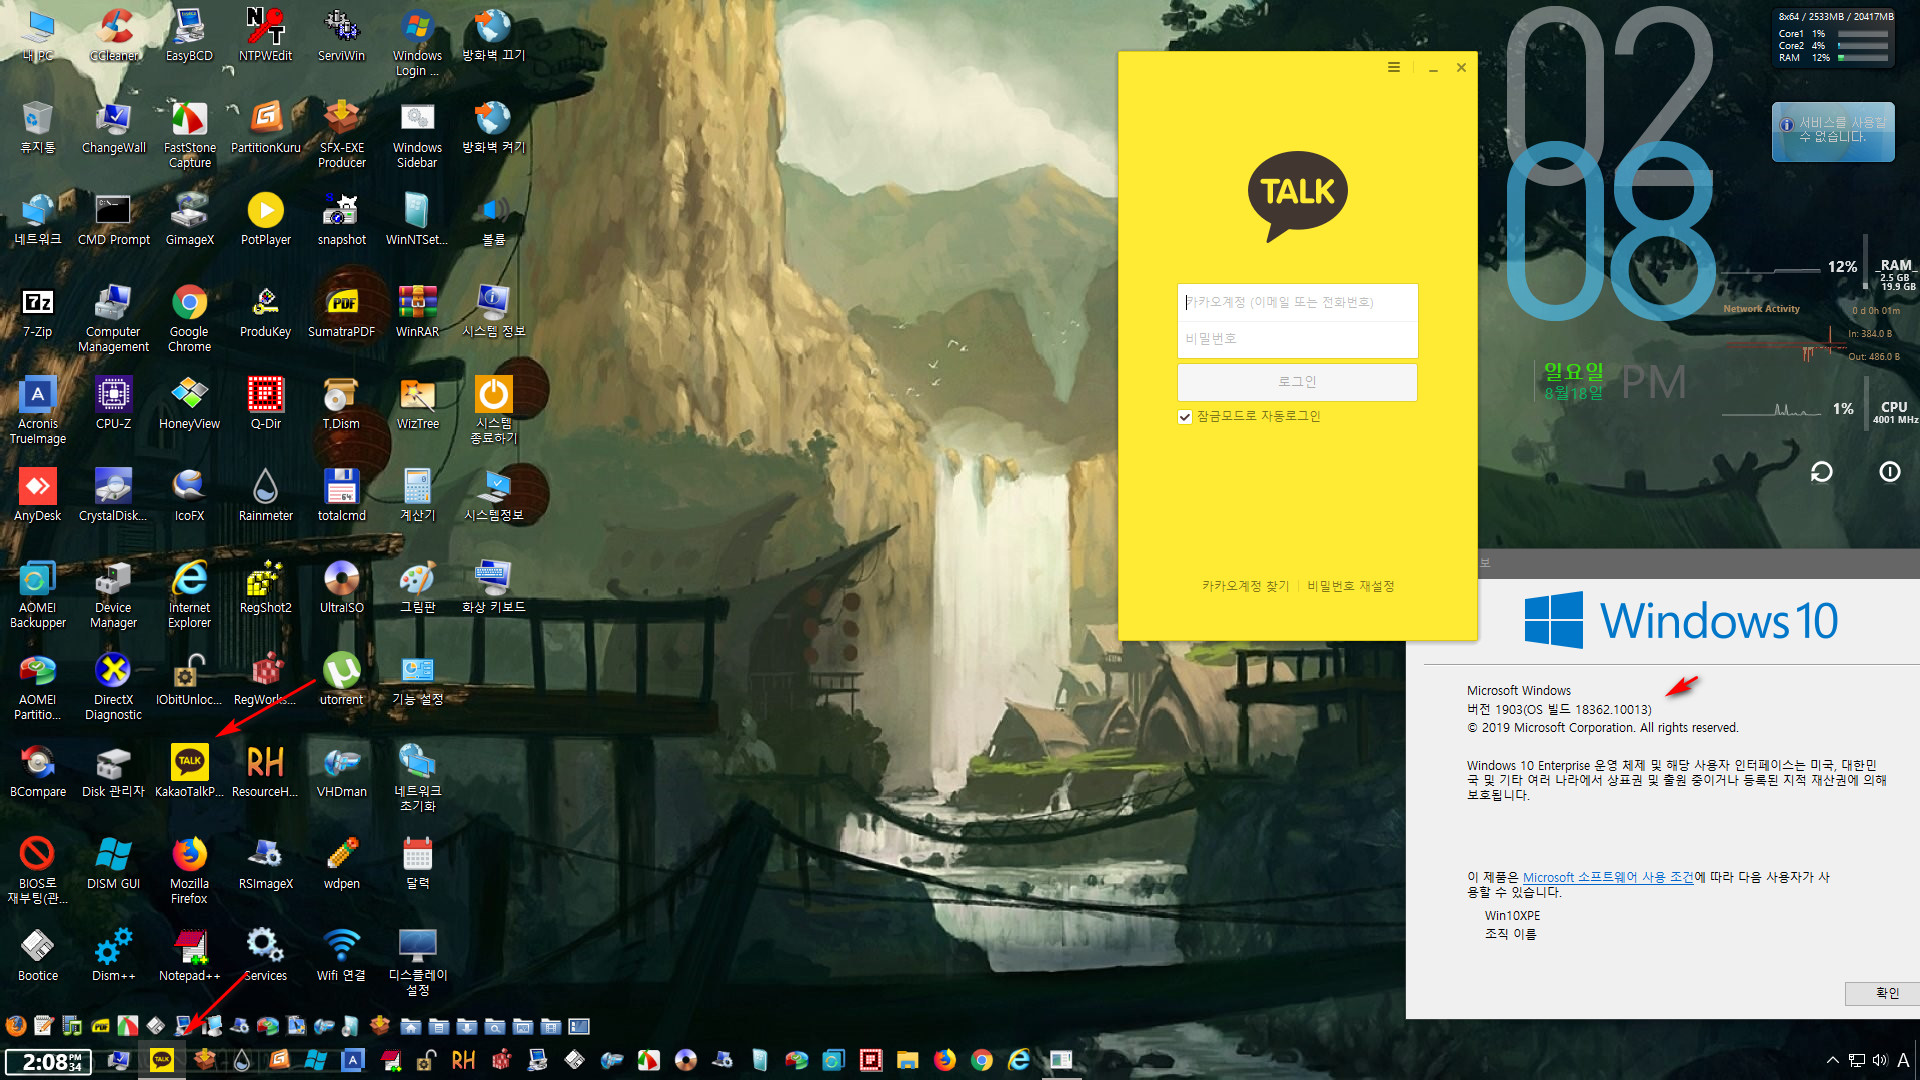Open the Services desktop shortcut
The width and height of the screenshot is (1920, 1080).
coord(265,955)
